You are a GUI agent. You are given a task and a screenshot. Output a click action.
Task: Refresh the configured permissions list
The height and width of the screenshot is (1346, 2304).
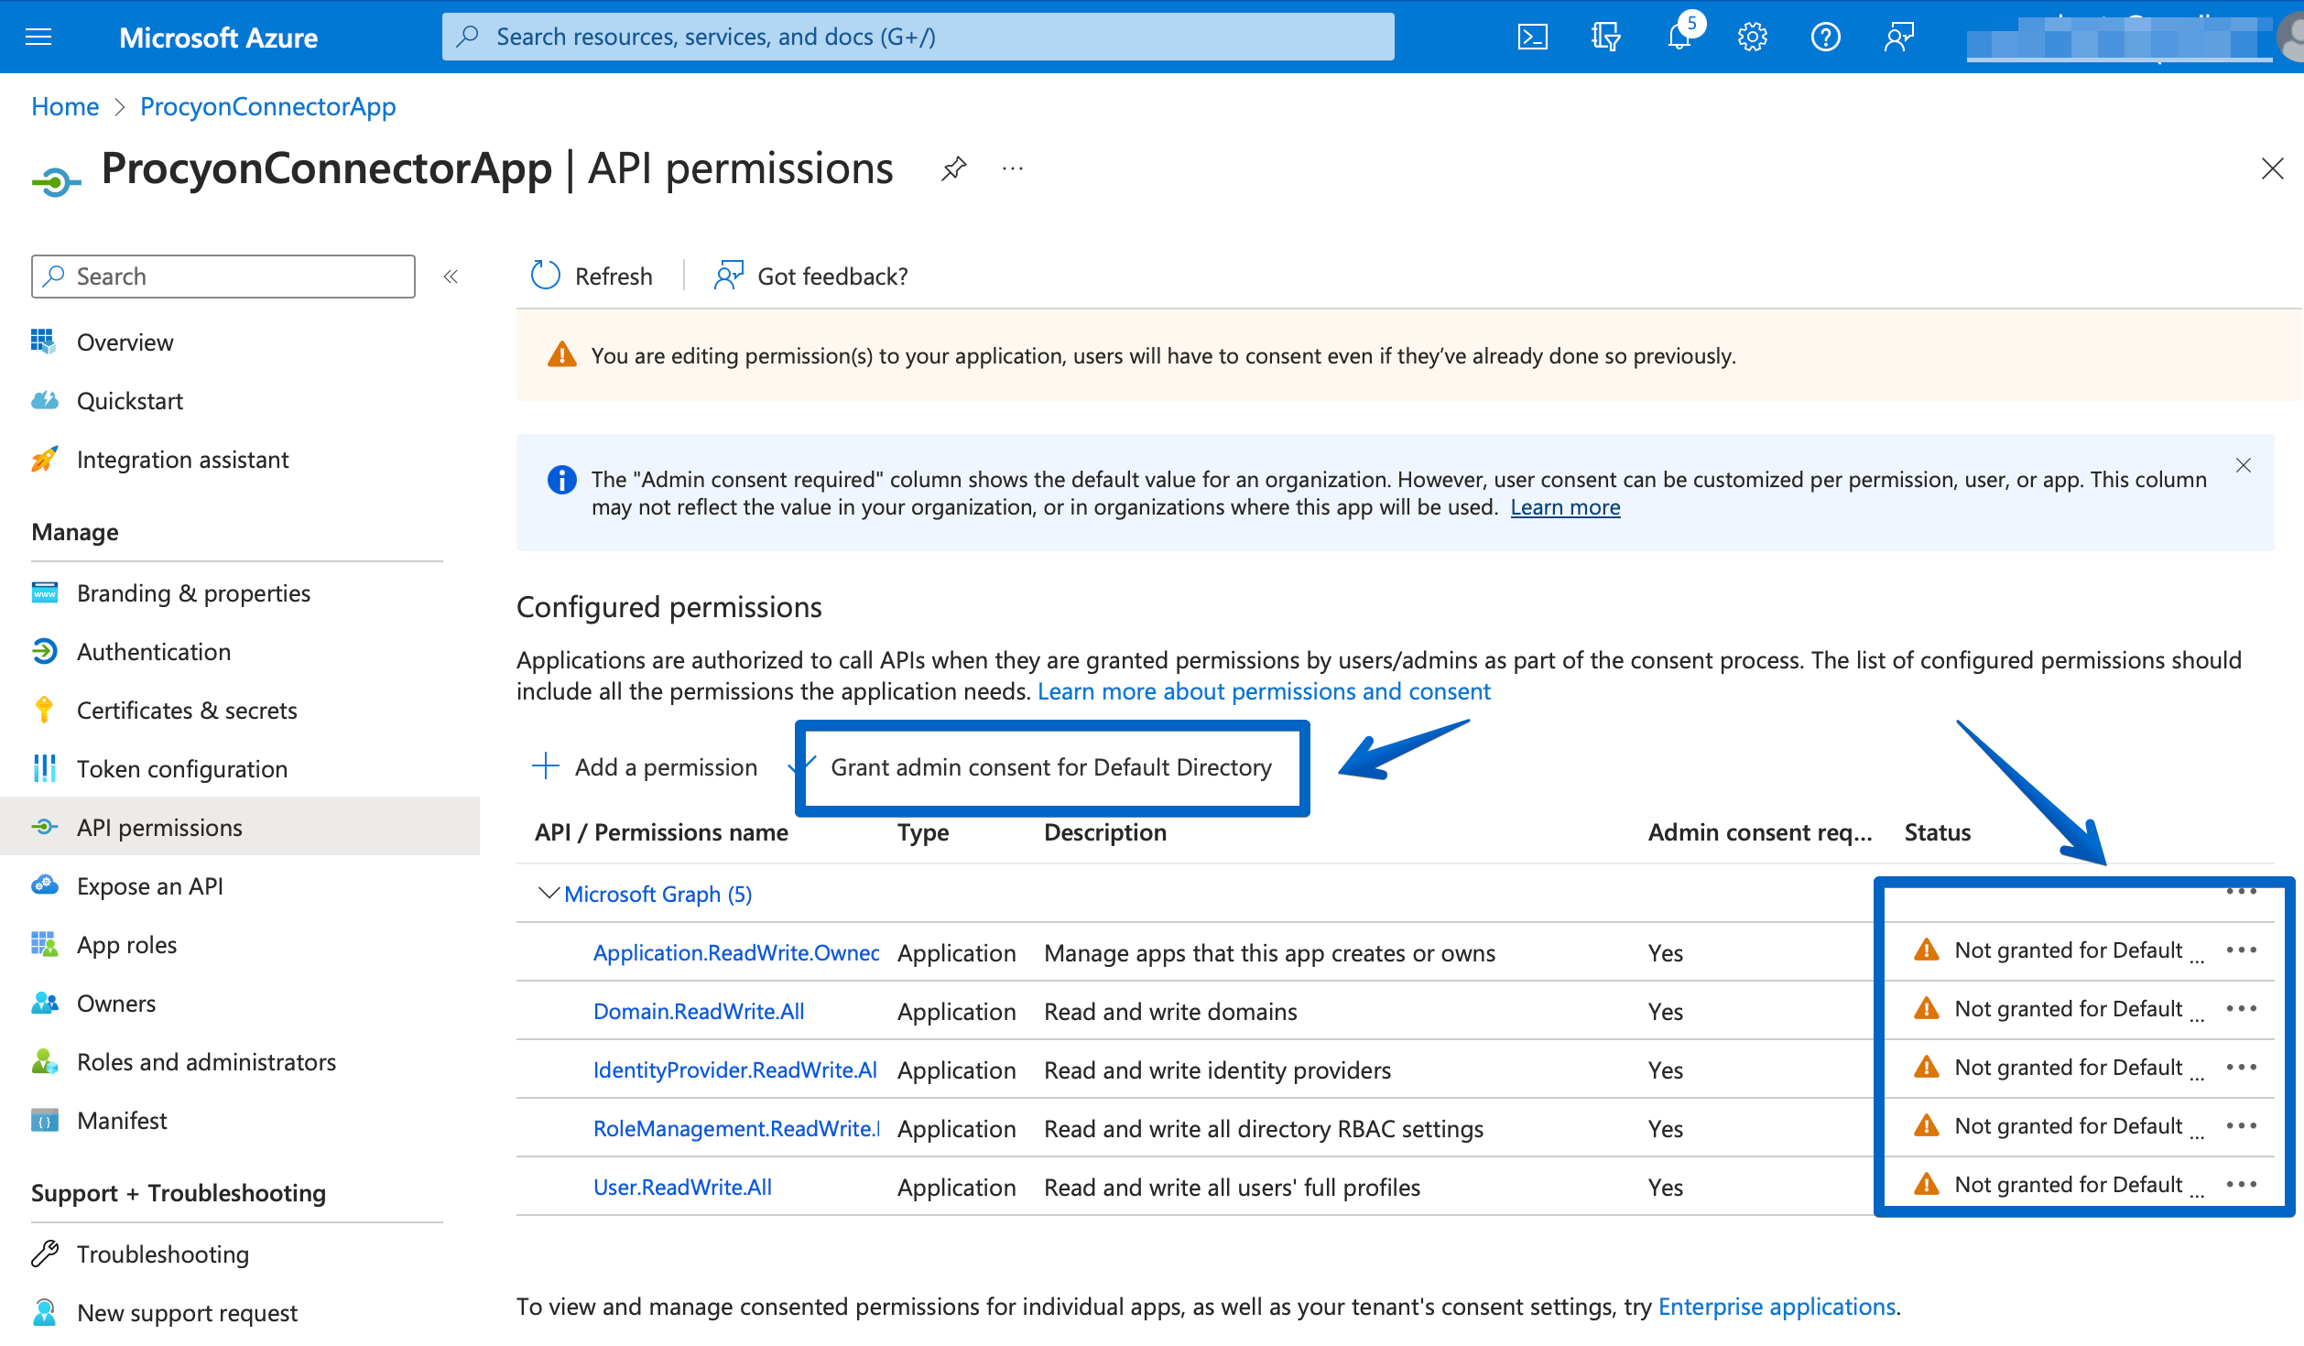click(590, 275)
